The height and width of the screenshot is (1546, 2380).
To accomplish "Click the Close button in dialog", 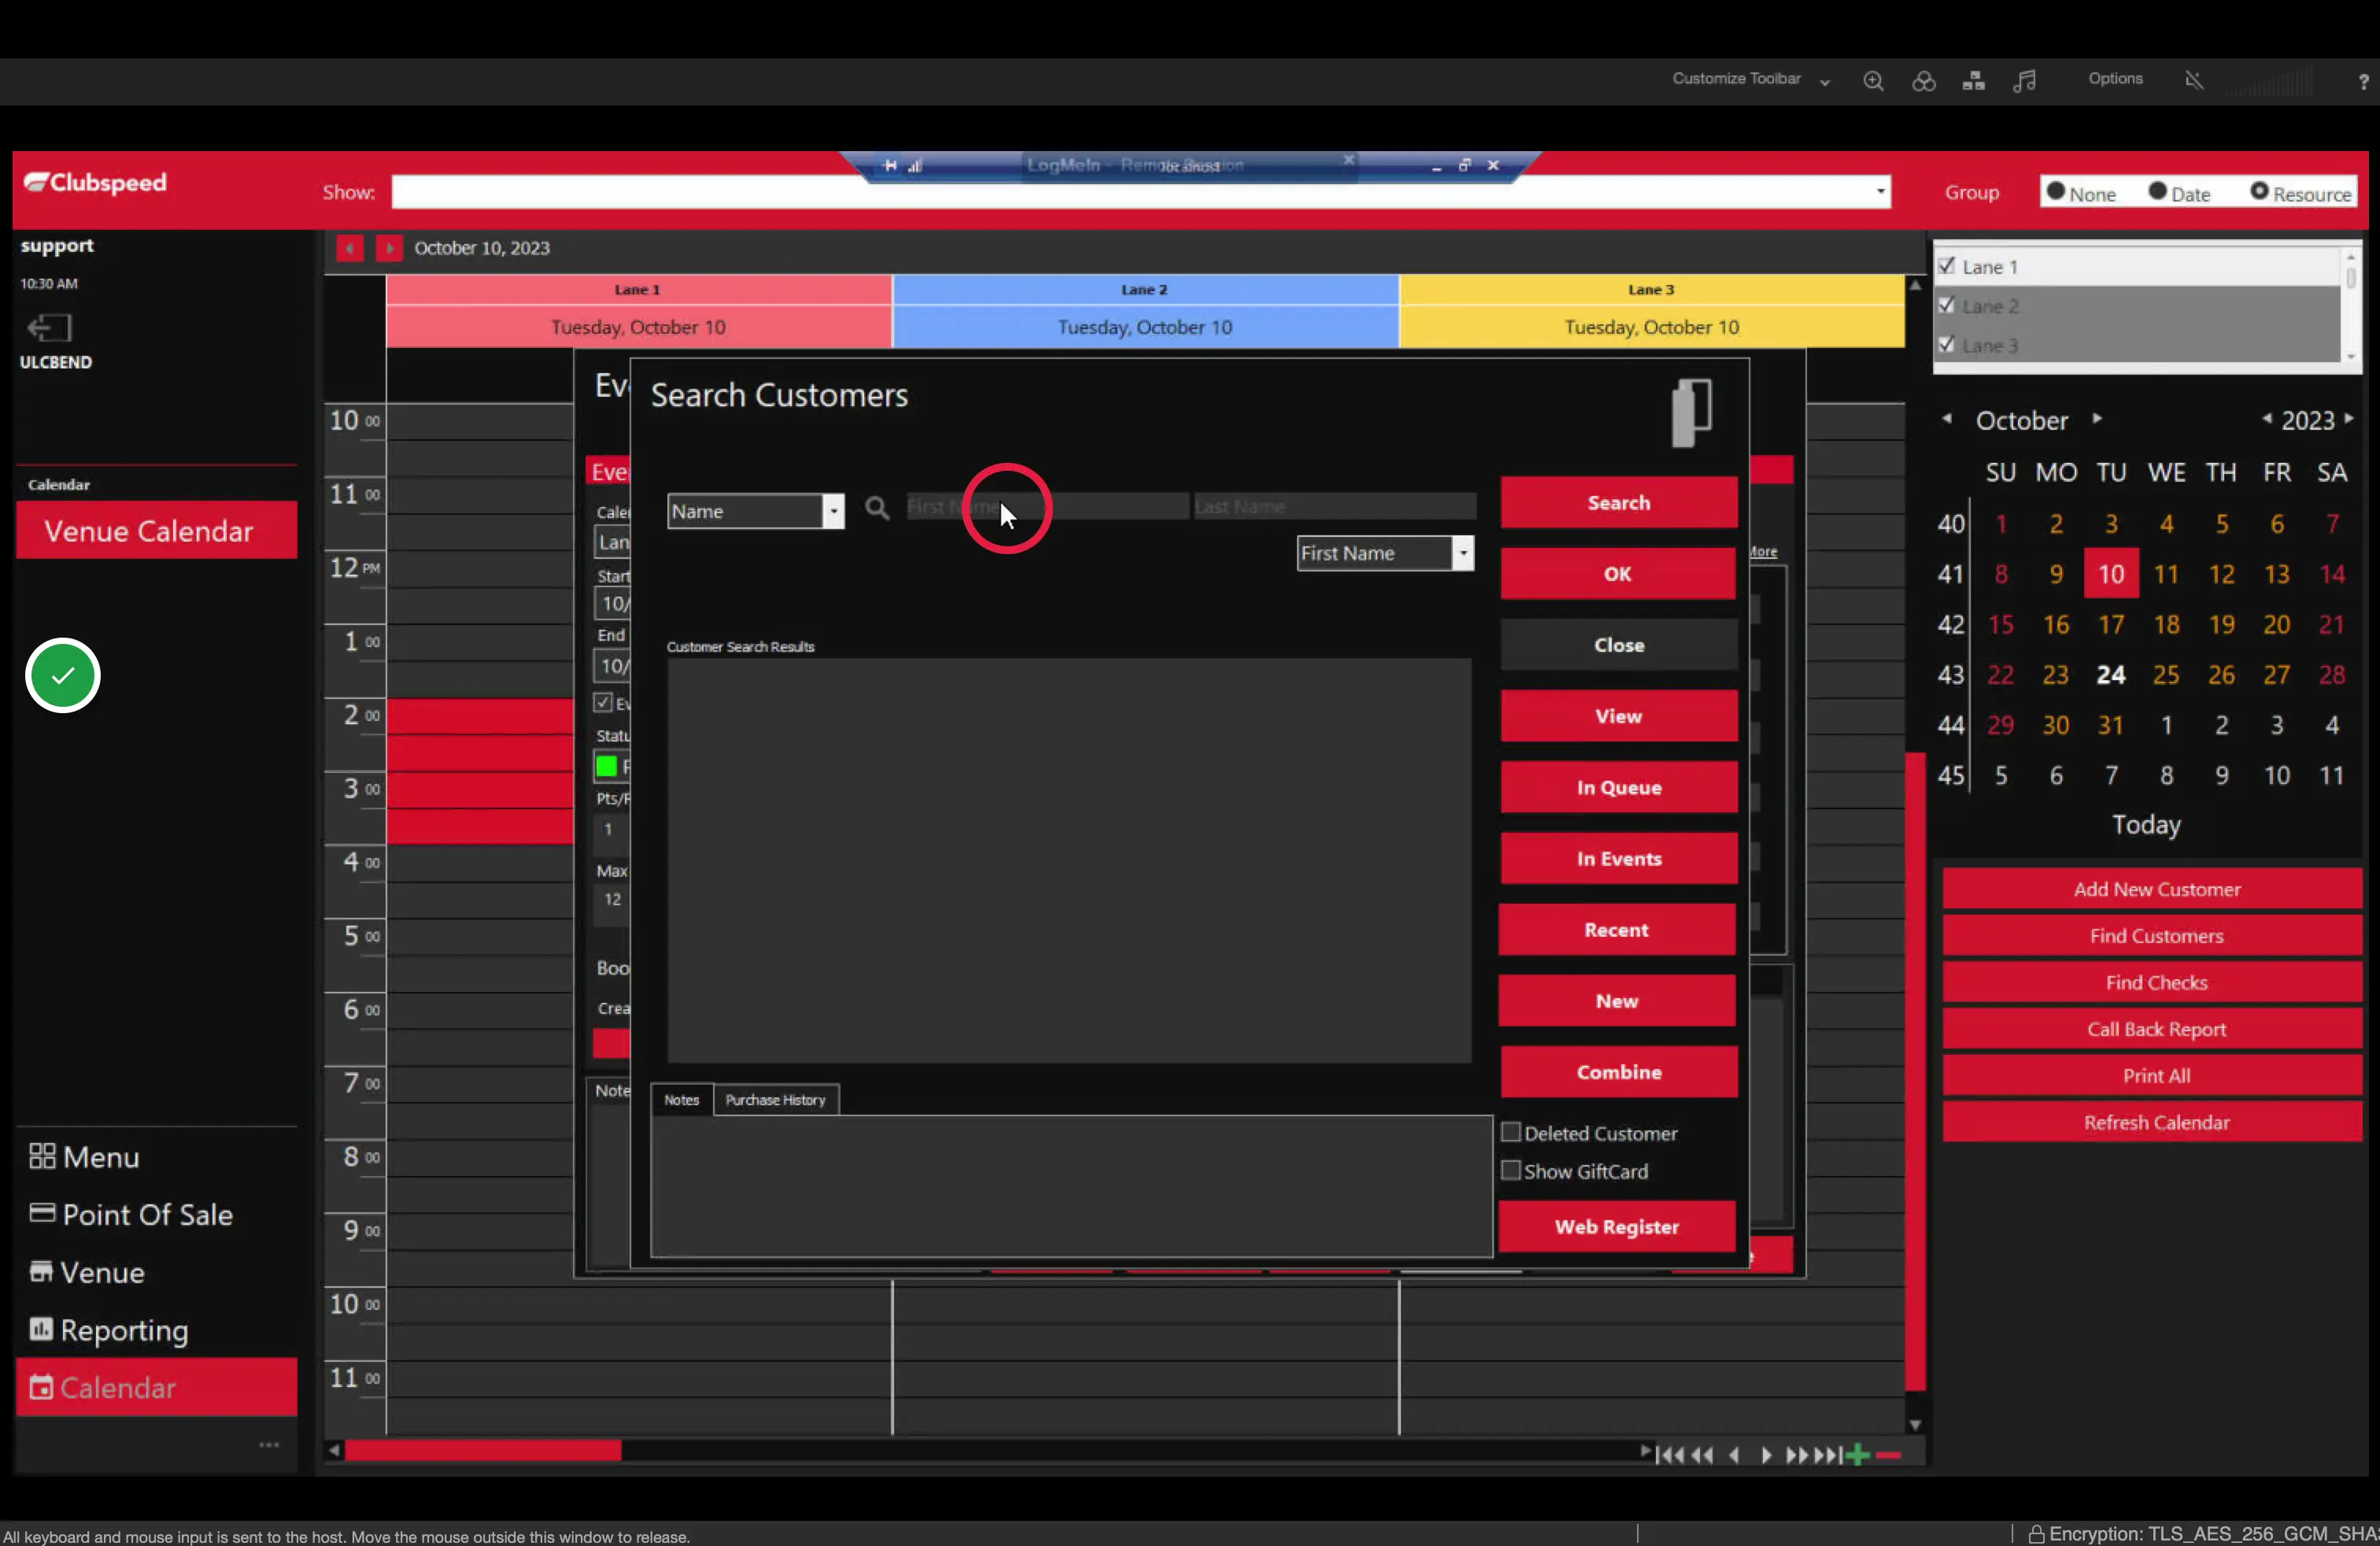I will [1618, 645].
